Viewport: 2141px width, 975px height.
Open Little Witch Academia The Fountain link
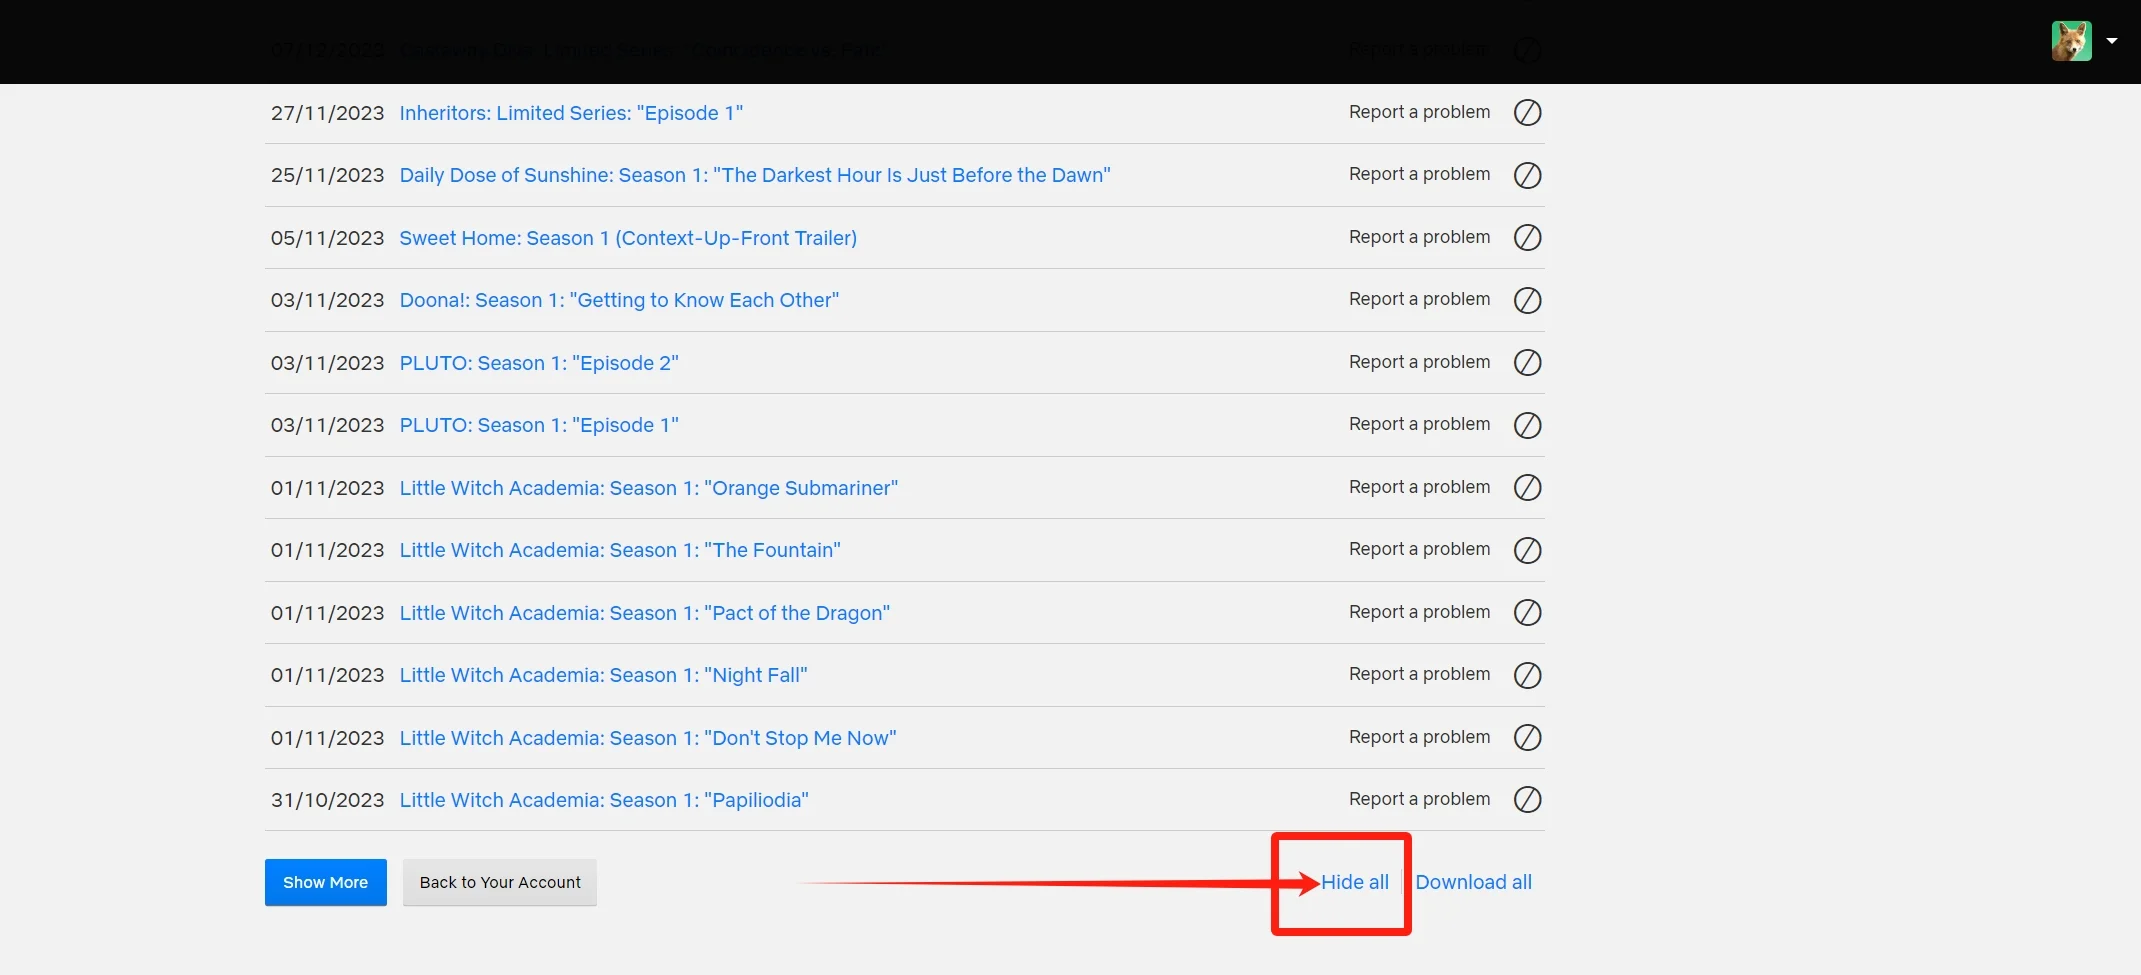(620, 550)
